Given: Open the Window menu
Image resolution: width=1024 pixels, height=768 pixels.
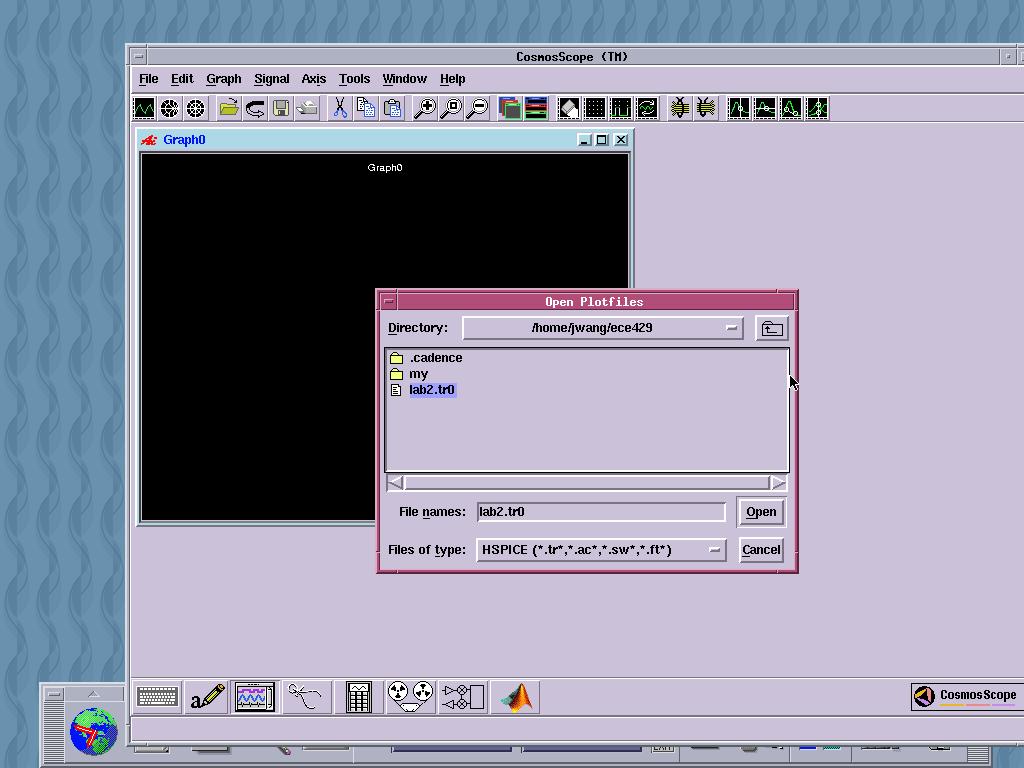Looking at the screenshot, I should point(404,79).
